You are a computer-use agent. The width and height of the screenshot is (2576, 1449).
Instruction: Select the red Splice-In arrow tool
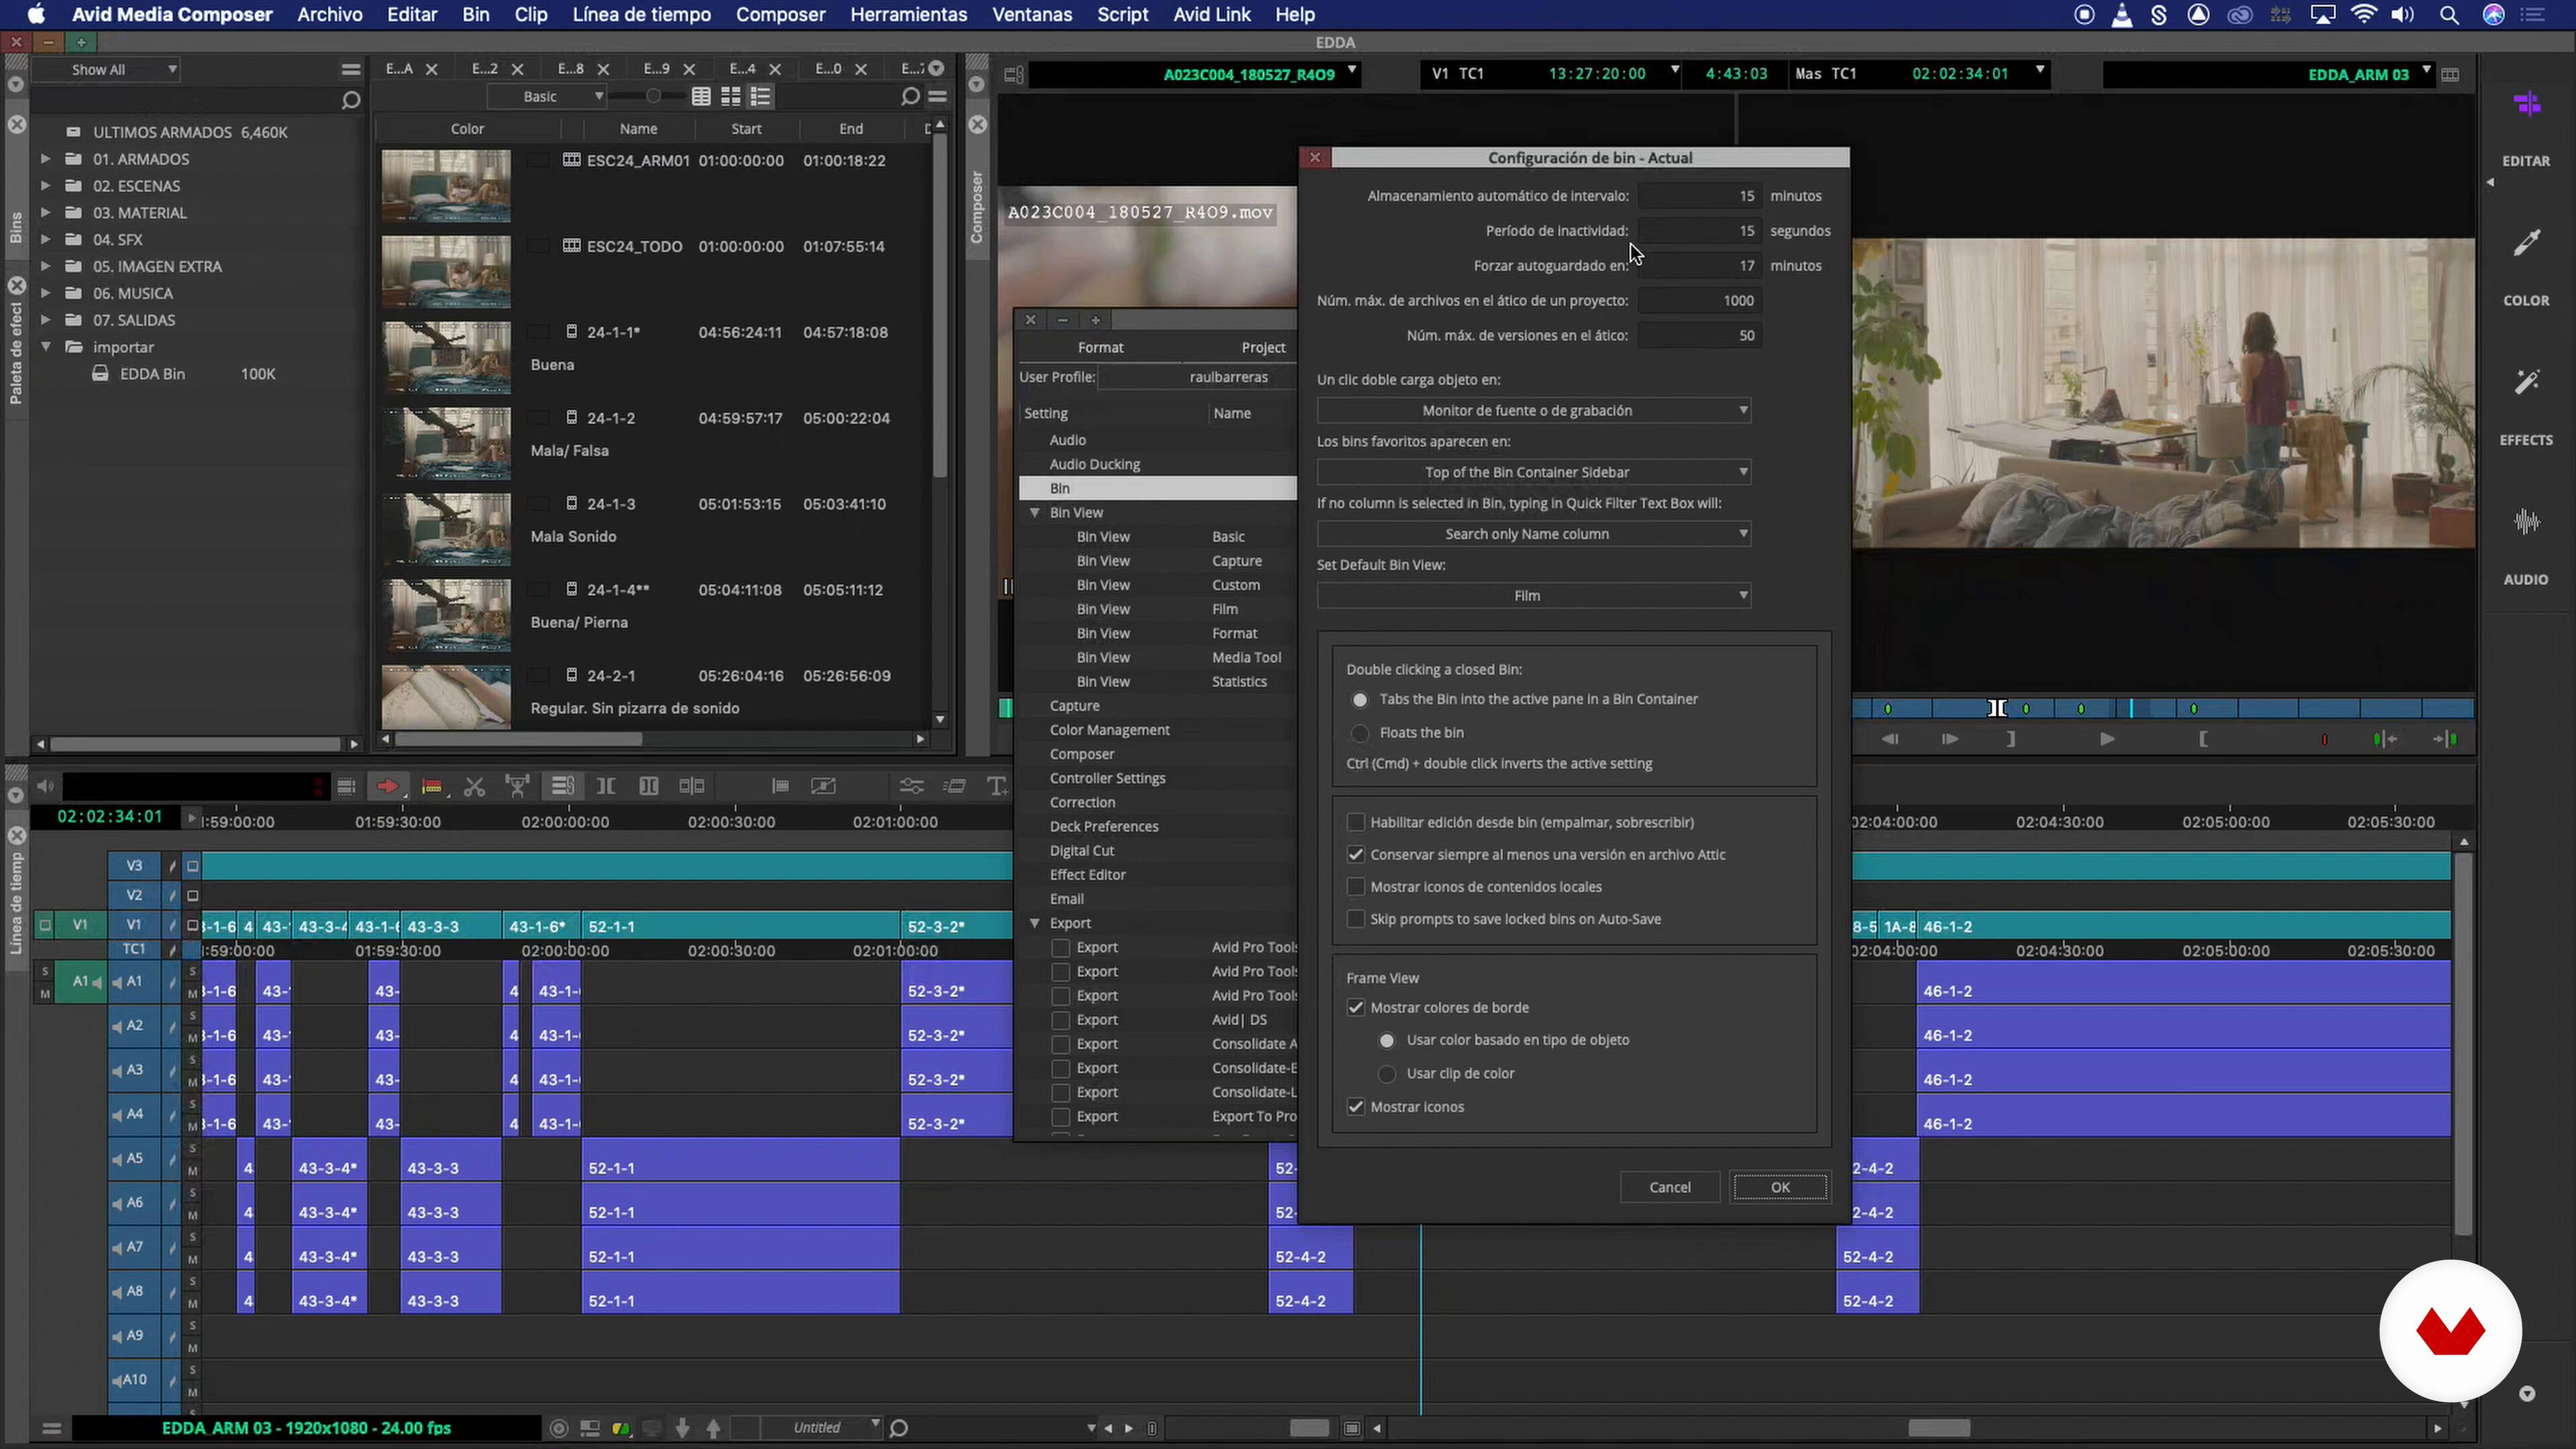pos(387,787)
